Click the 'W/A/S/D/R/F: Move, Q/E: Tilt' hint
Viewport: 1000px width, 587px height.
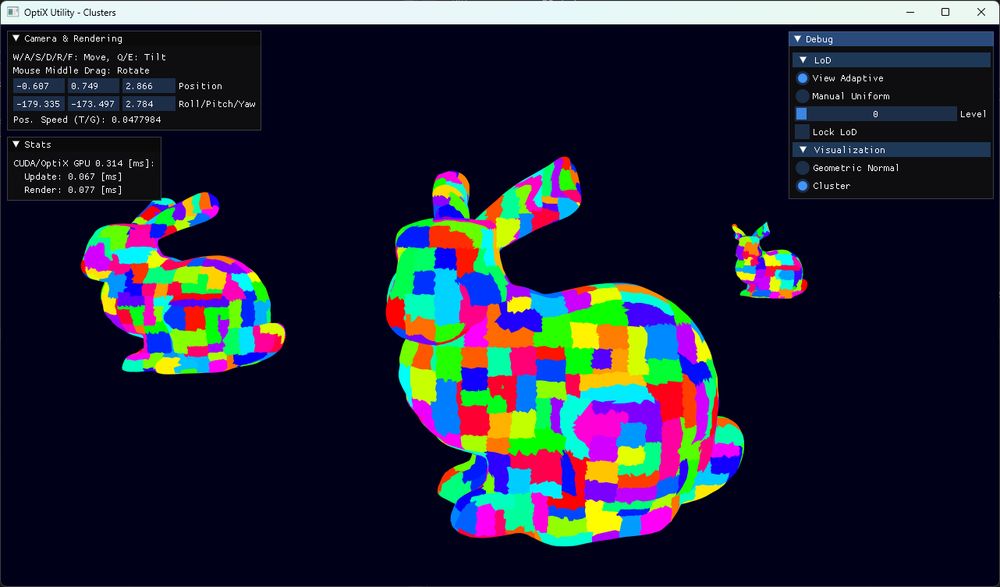pyautogui.click(x=89, y=57)
